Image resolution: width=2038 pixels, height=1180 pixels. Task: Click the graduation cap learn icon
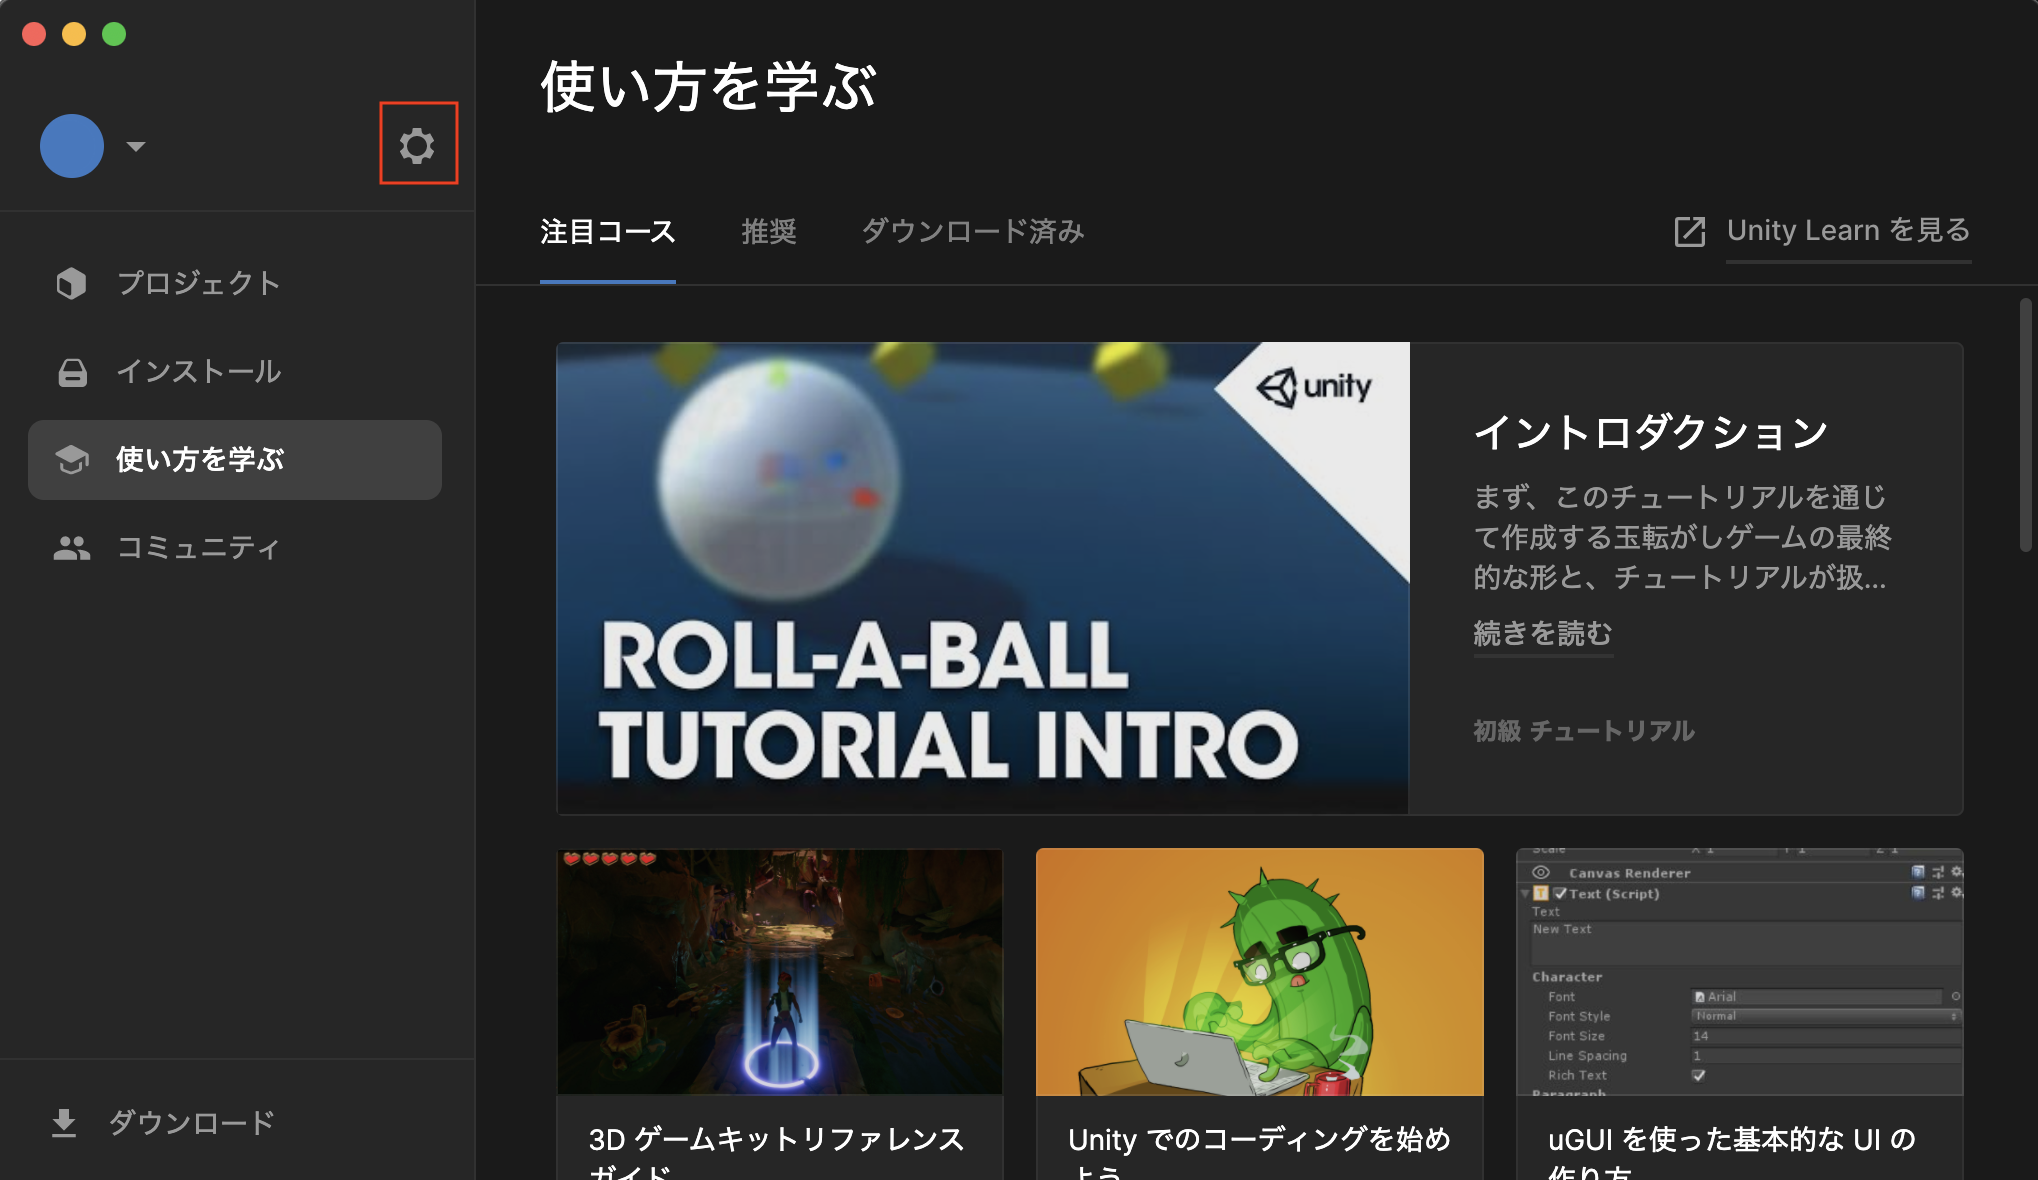(x=72, y=460)
